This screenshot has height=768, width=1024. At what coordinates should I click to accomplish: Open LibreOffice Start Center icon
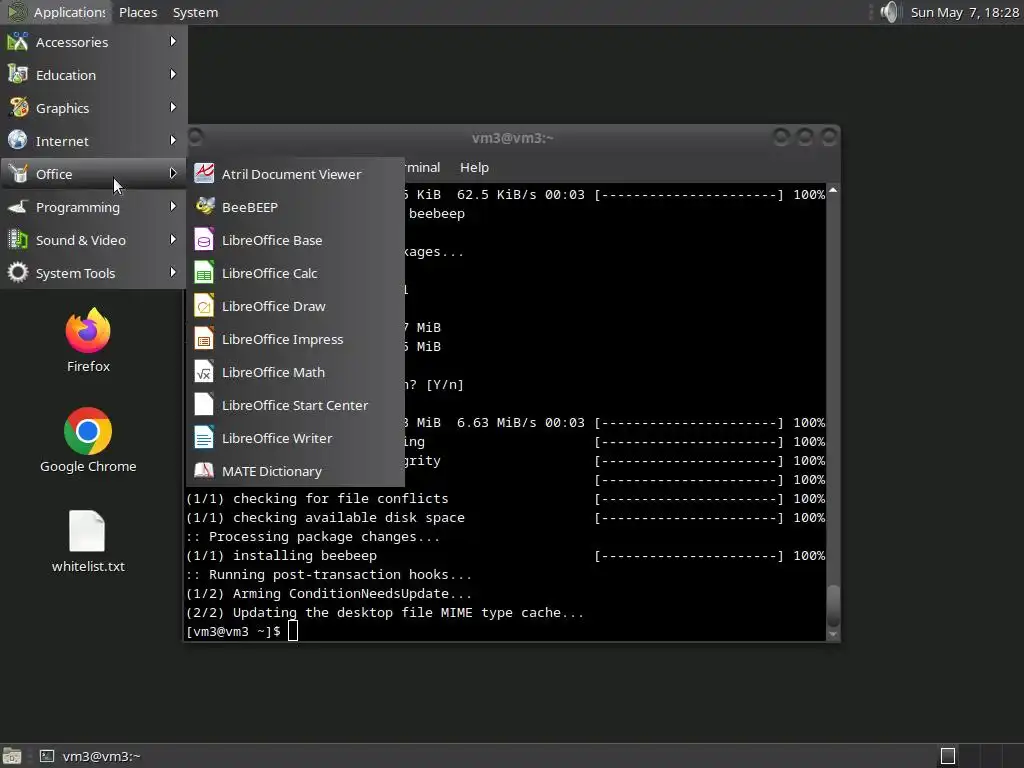point(204,405)
